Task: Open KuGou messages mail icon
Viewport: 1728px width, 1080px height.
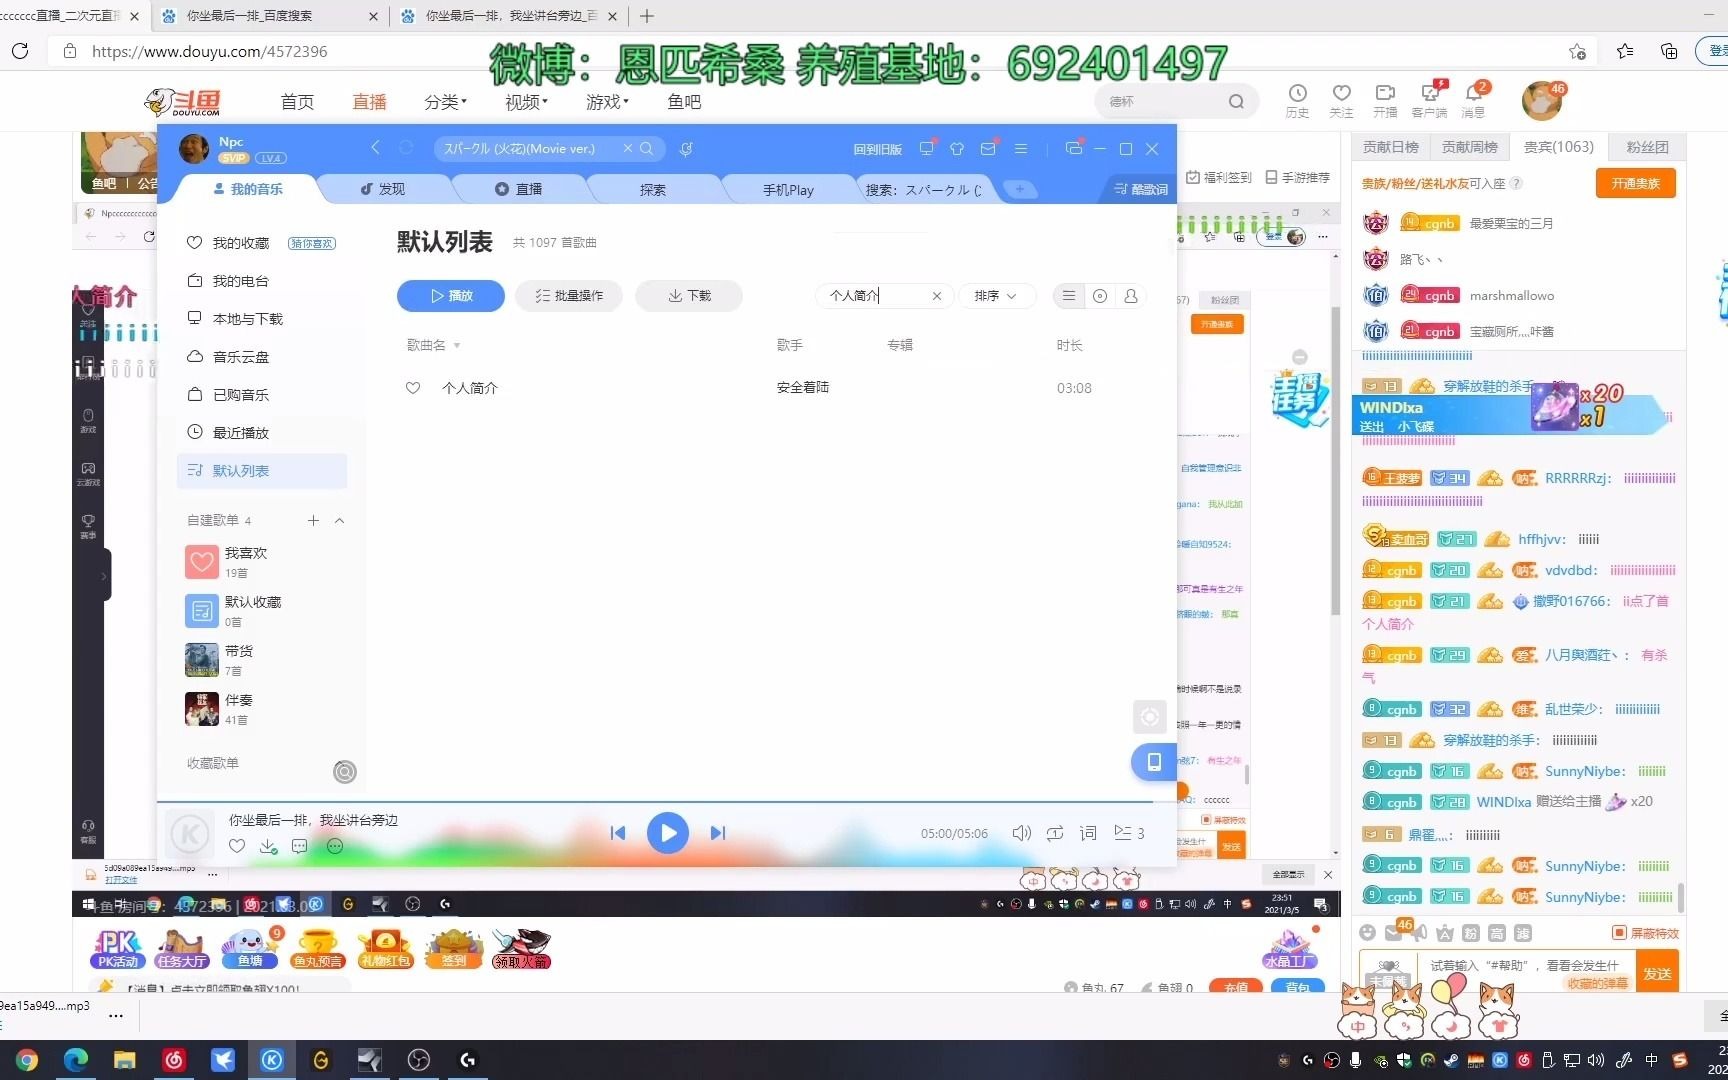Action: click(x=988, y=148)
